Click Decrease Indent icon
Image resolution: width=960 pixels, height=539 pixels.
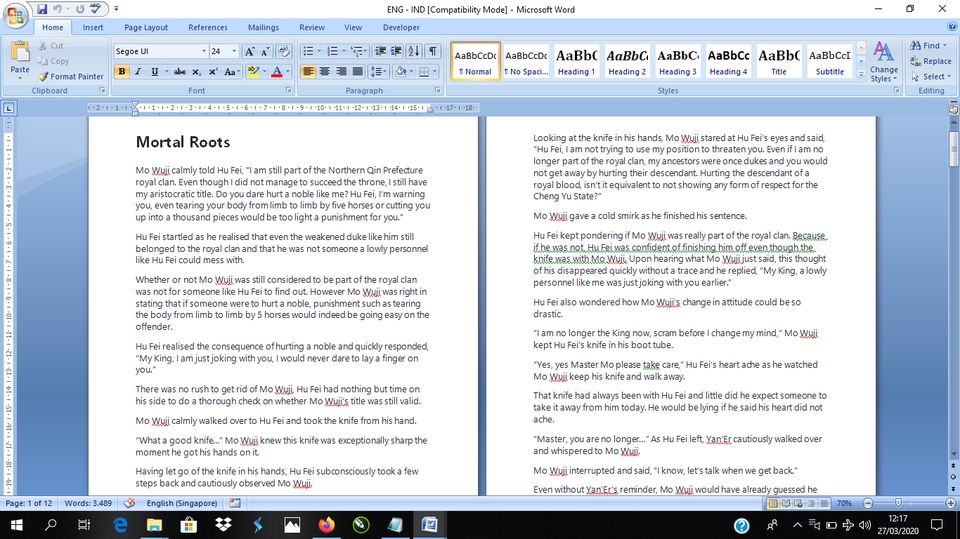[380, 51]
